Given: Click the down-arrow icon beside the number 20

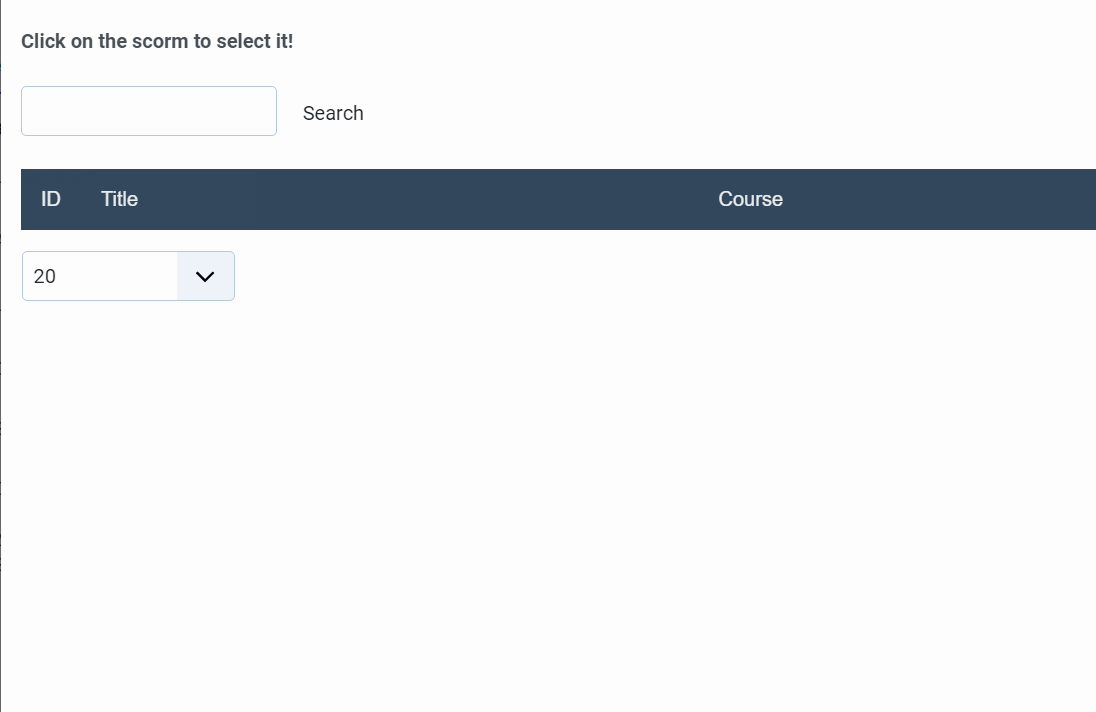Looking at the screenshot, I should 205,276.
